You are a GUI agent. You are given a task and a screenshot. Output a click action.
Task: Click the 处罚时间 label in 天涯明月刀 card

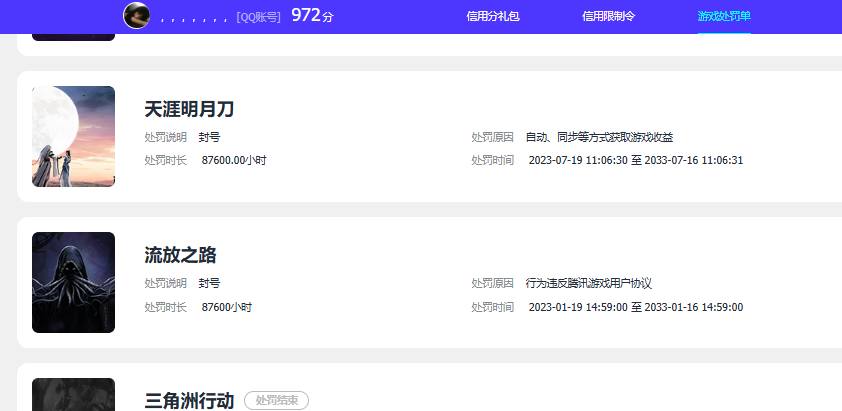click(492, 160)
